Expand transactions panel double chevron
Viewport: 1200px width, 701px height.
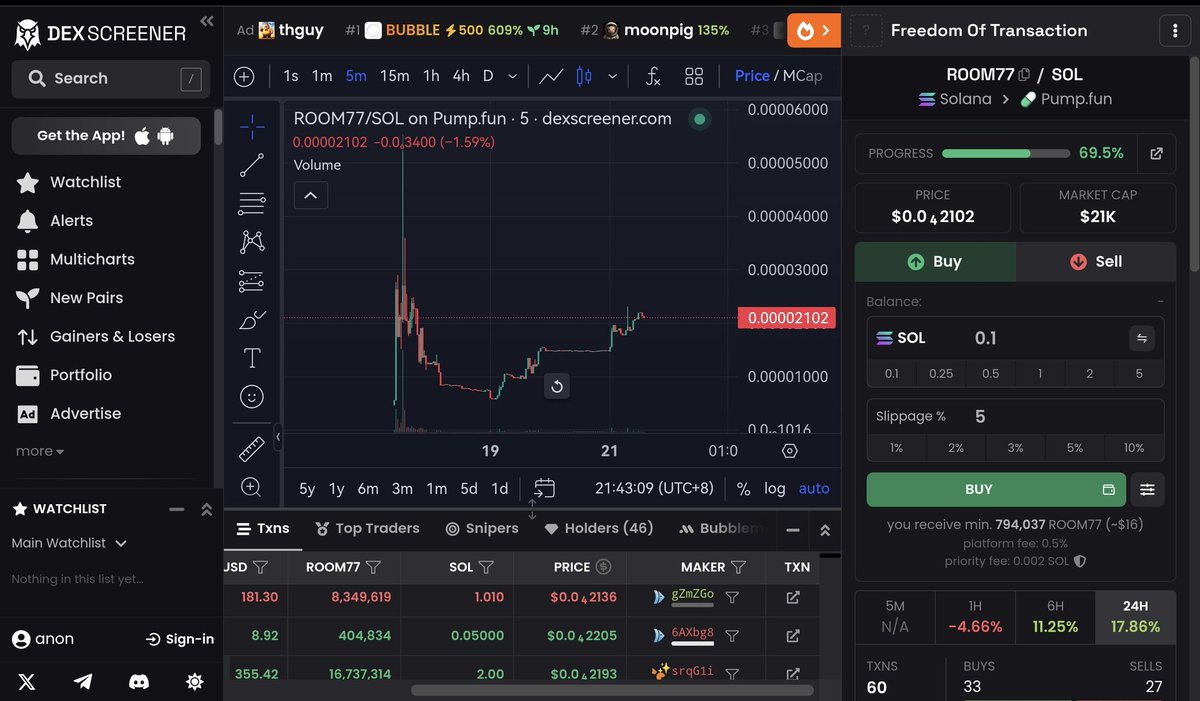click(x=825, y=530)
